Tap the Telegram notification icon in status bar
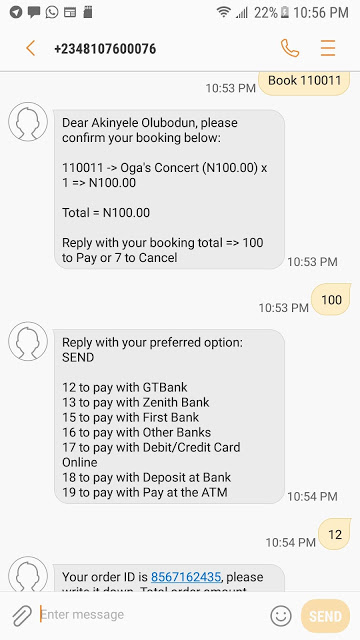The width and height of the screenshot is (360, 640). pos(16,12)
